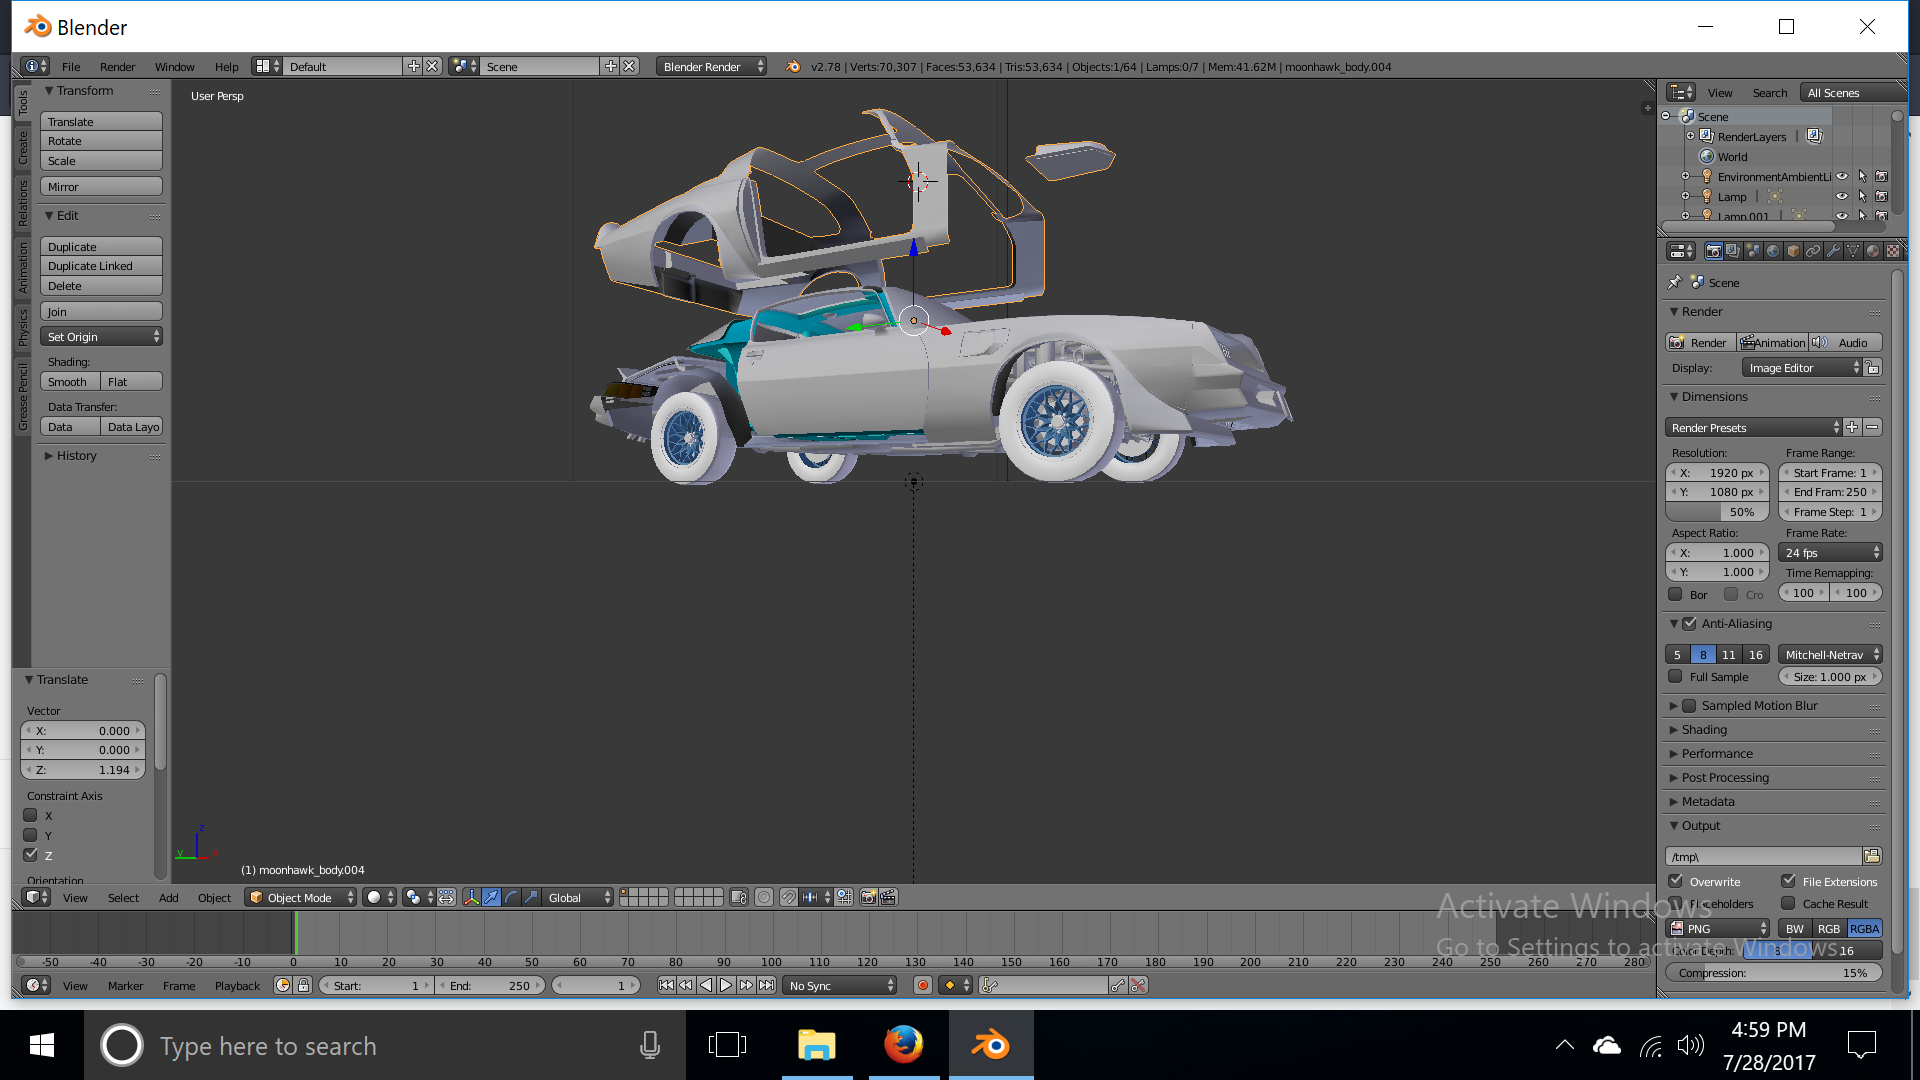This screenshot has height=1080, width=1920.
Task: Expand the History panel
Action: tap(77, 455)
